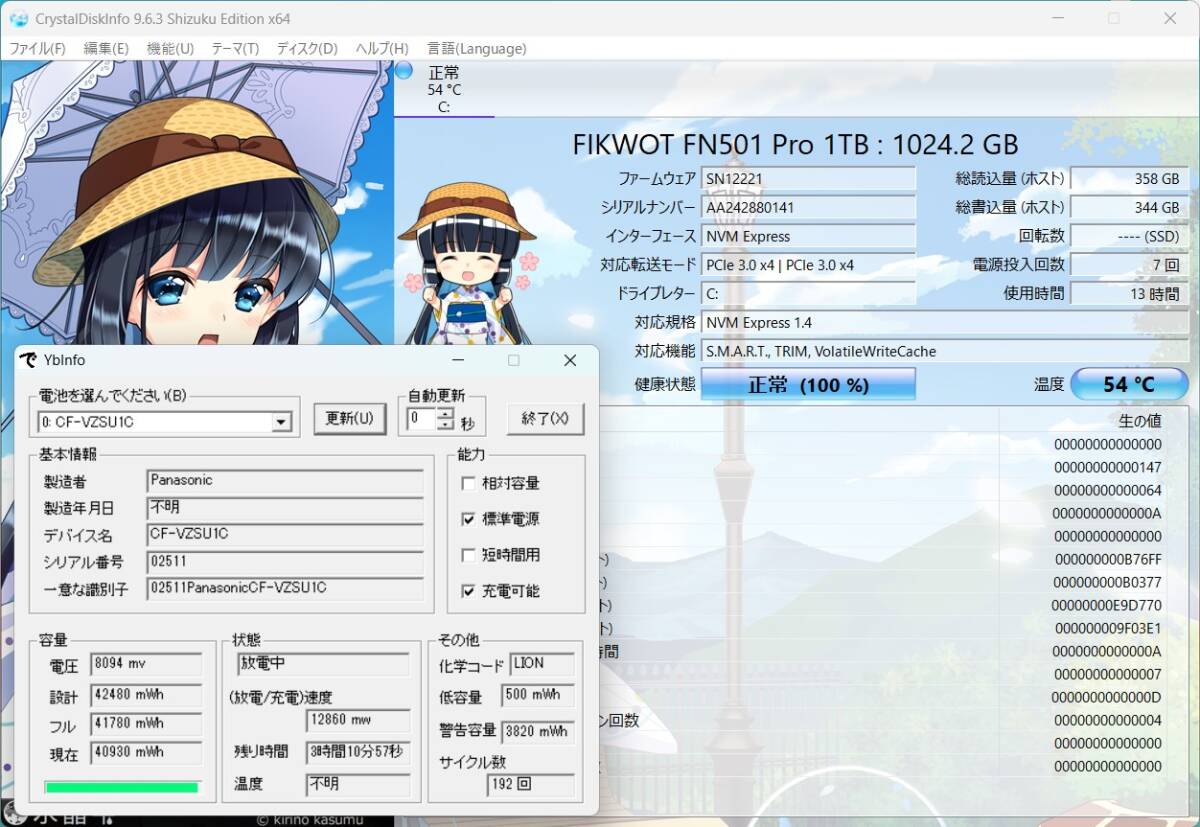Click voltage field 8094 mv
Viewport: 1200px width, 827px height.
[x=146, y=664]
